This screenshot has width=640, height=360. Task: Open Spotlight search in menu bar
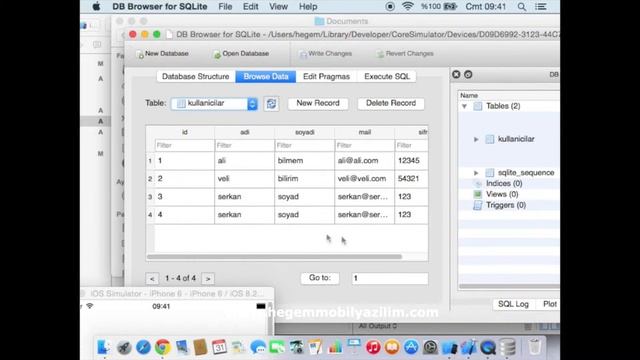[522, 7]
